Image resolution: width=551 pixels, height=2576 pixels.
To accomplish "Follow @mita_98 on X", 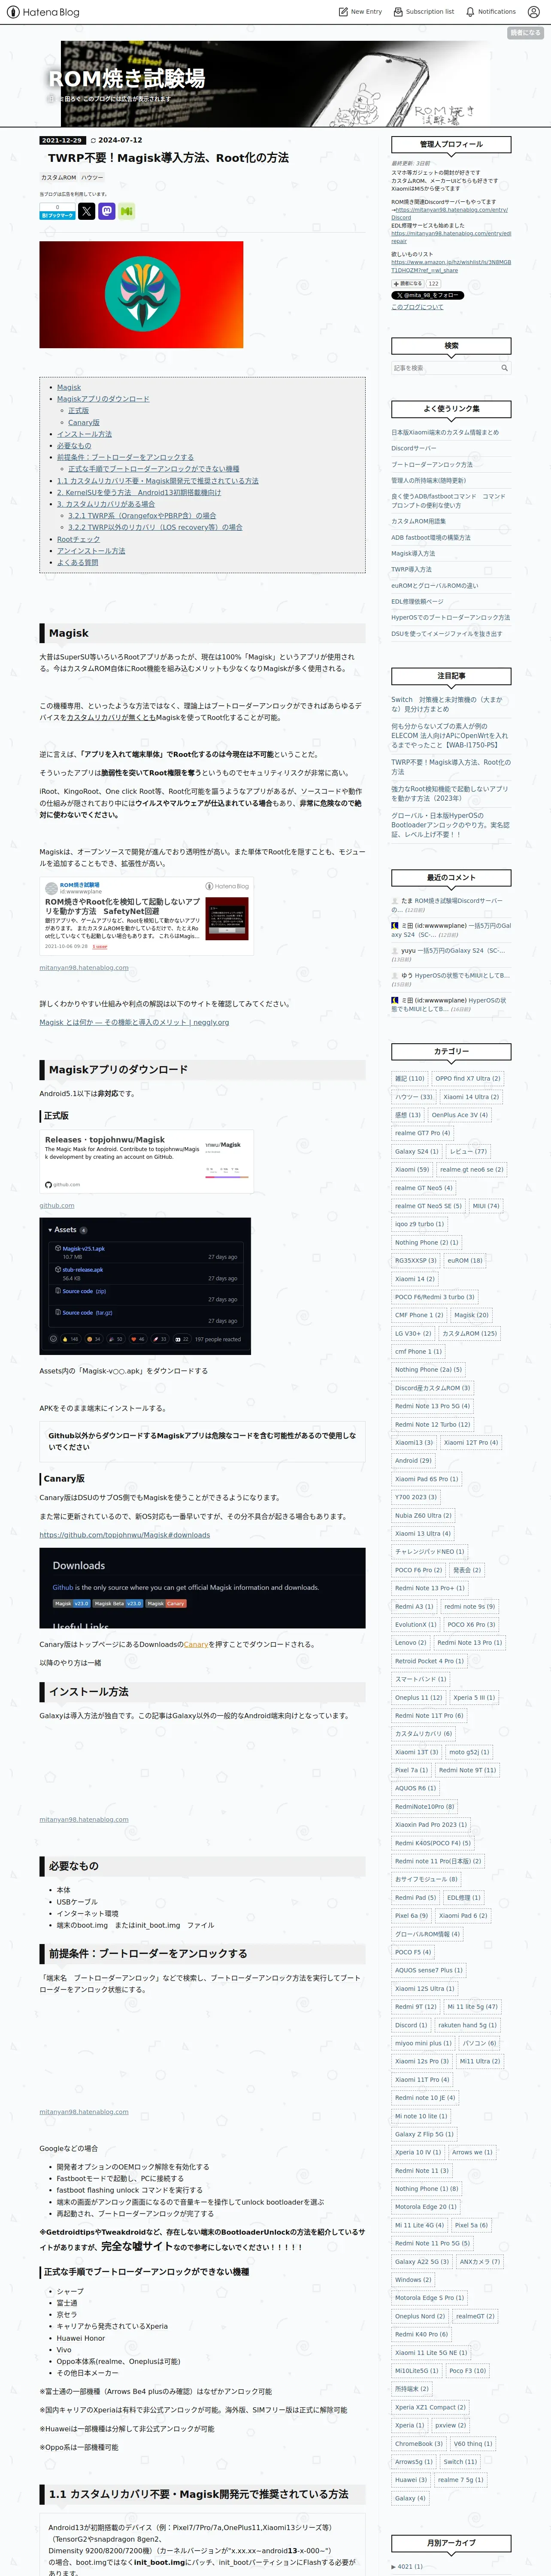I will (x=427, y=296).
